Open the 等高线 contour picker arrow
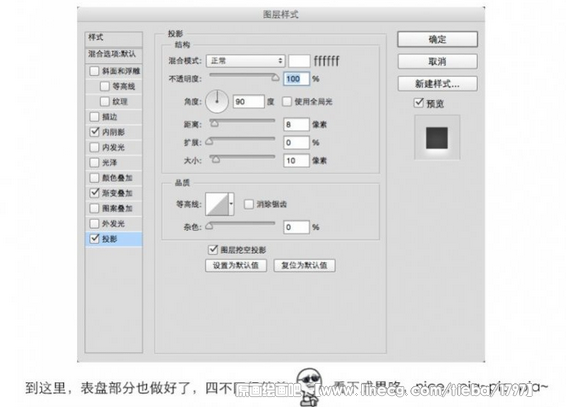Viewport: 566px width, 407px height. pos(231,204)
